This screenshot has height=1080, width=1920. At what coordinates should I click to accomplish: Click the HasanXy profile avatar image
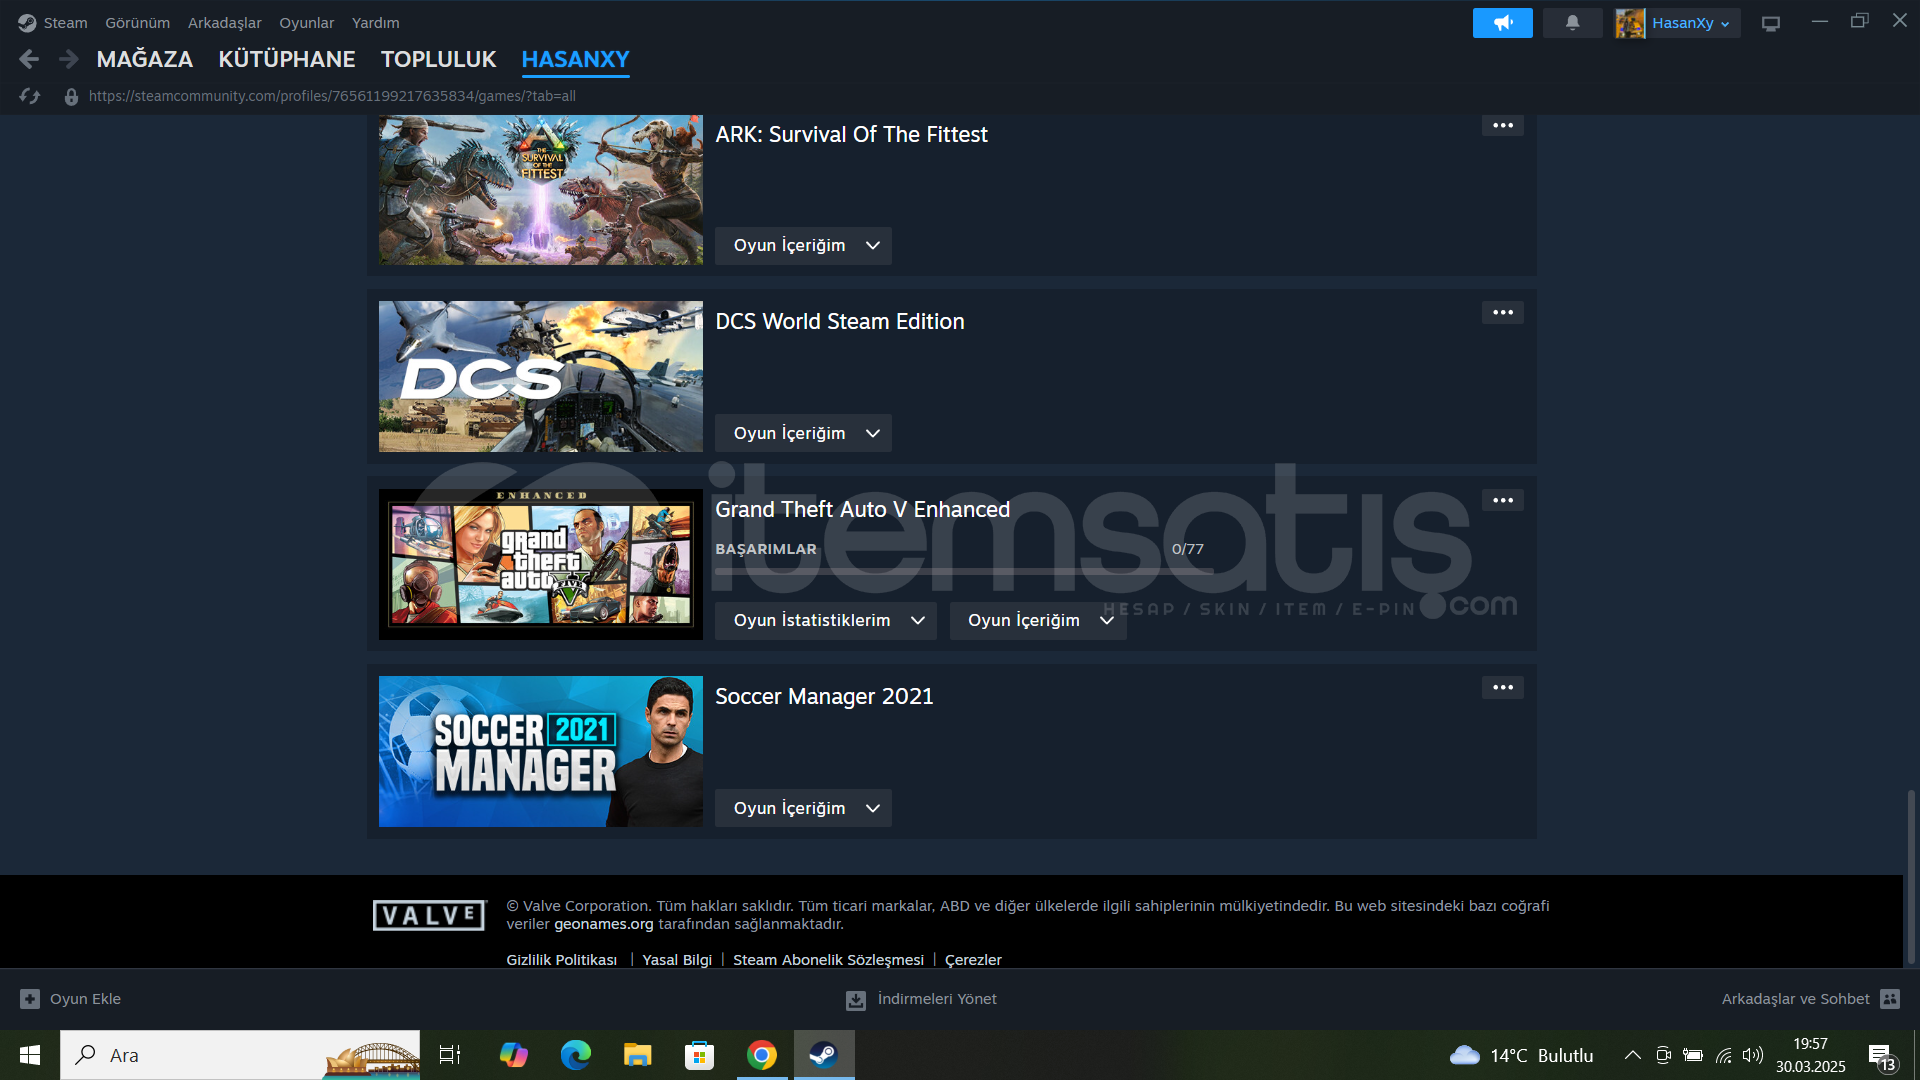(x=1630, y=23)
